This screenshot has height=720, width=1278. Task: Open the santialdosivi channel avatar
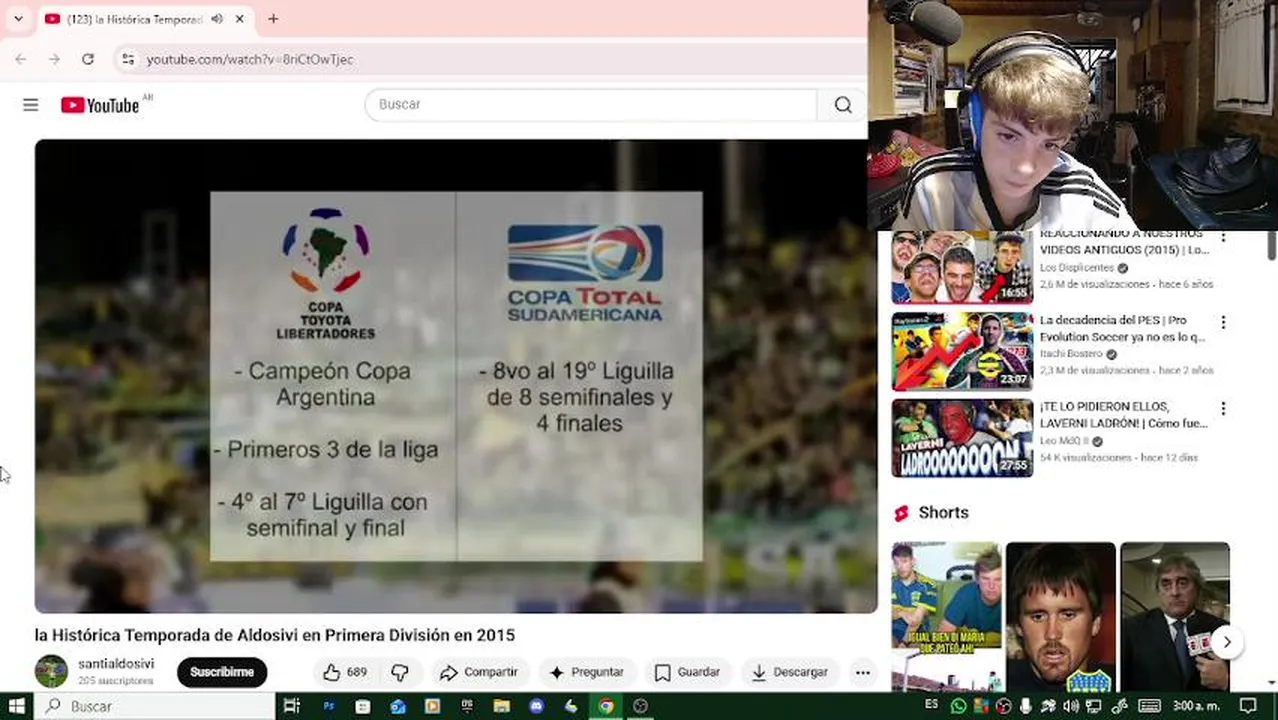[x=51, y=671]
